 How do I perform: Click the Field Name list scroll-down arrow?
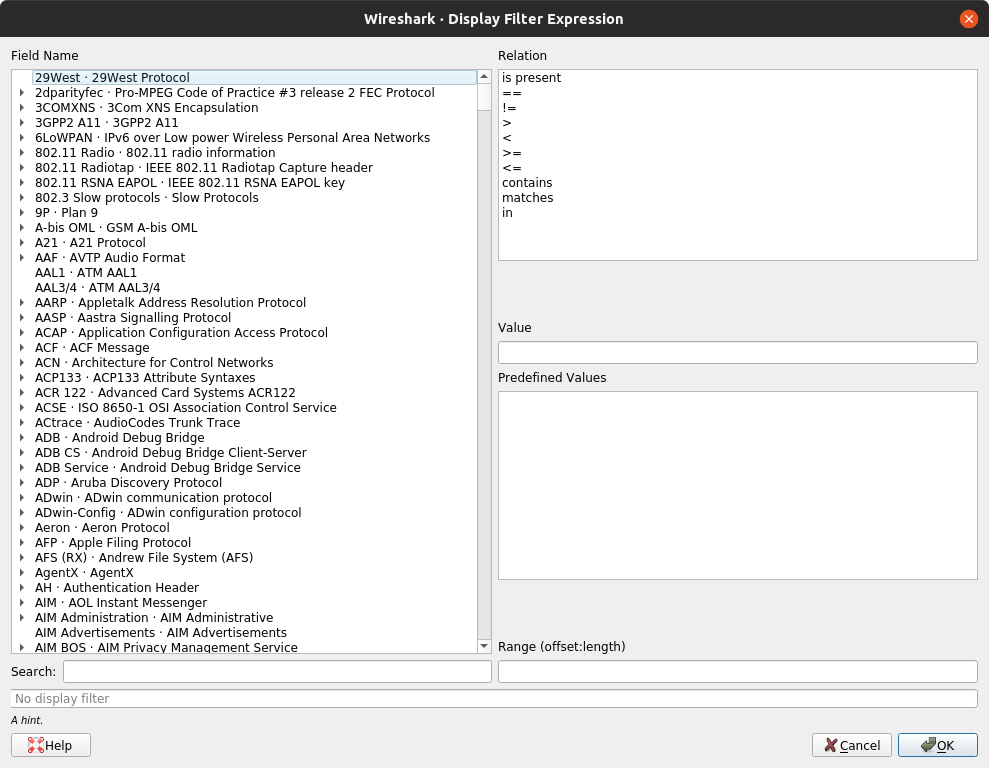(484, 645)
